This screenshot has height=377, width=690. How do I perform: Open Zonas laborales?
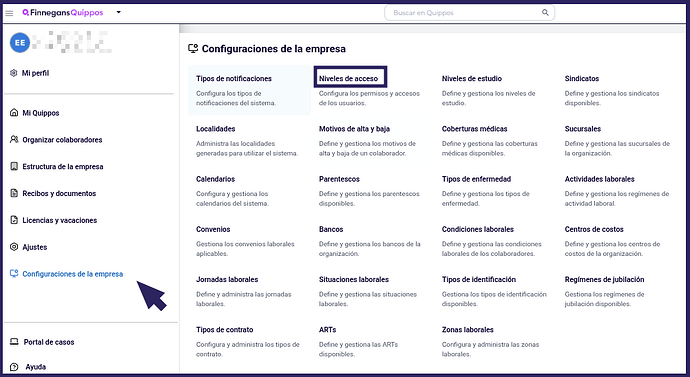click(467, 329)
